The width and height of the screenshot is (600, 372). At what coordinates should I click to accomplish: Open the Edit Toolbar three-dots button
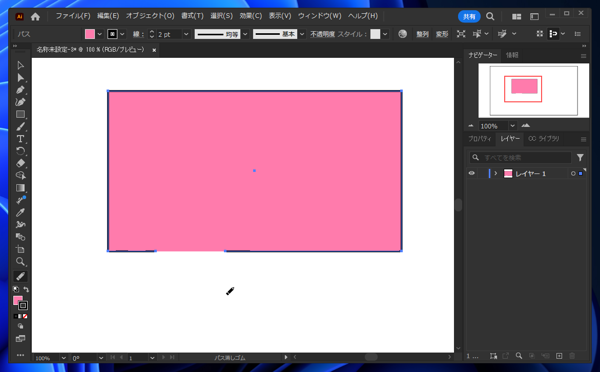(x=20, y=355)
